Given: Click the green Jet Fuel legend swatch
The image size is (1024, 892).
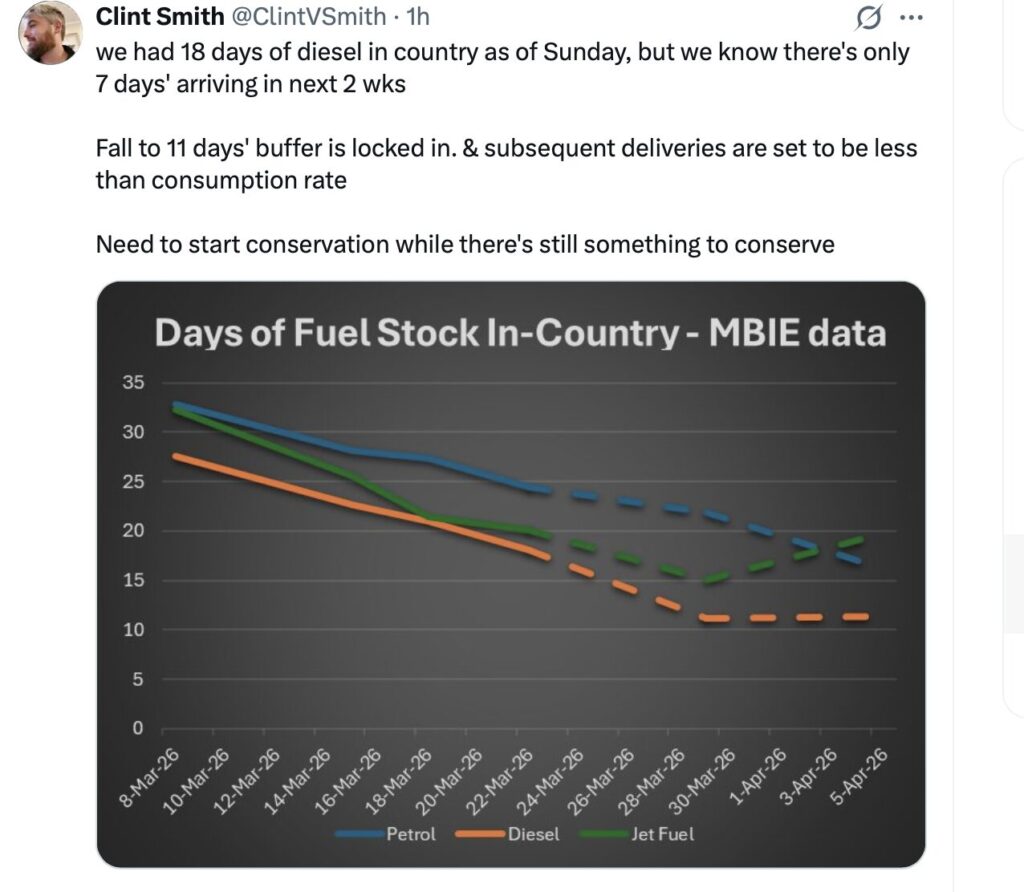Looking at the screenshot, I should 600,833.
